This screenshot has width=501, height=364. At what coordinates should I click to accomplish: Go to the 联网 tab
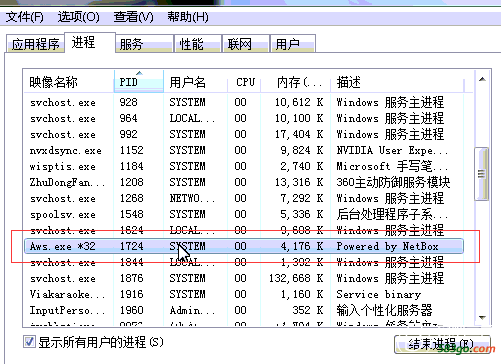246,44
